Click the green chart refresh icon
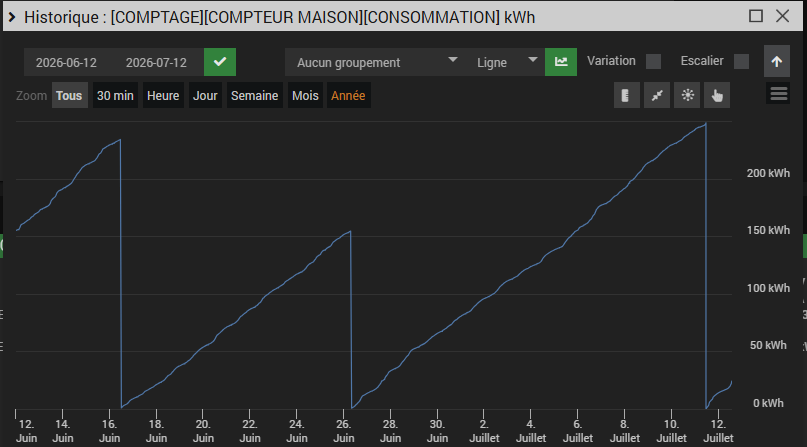This screenshot has width=807, height=447. coord(561,62)
